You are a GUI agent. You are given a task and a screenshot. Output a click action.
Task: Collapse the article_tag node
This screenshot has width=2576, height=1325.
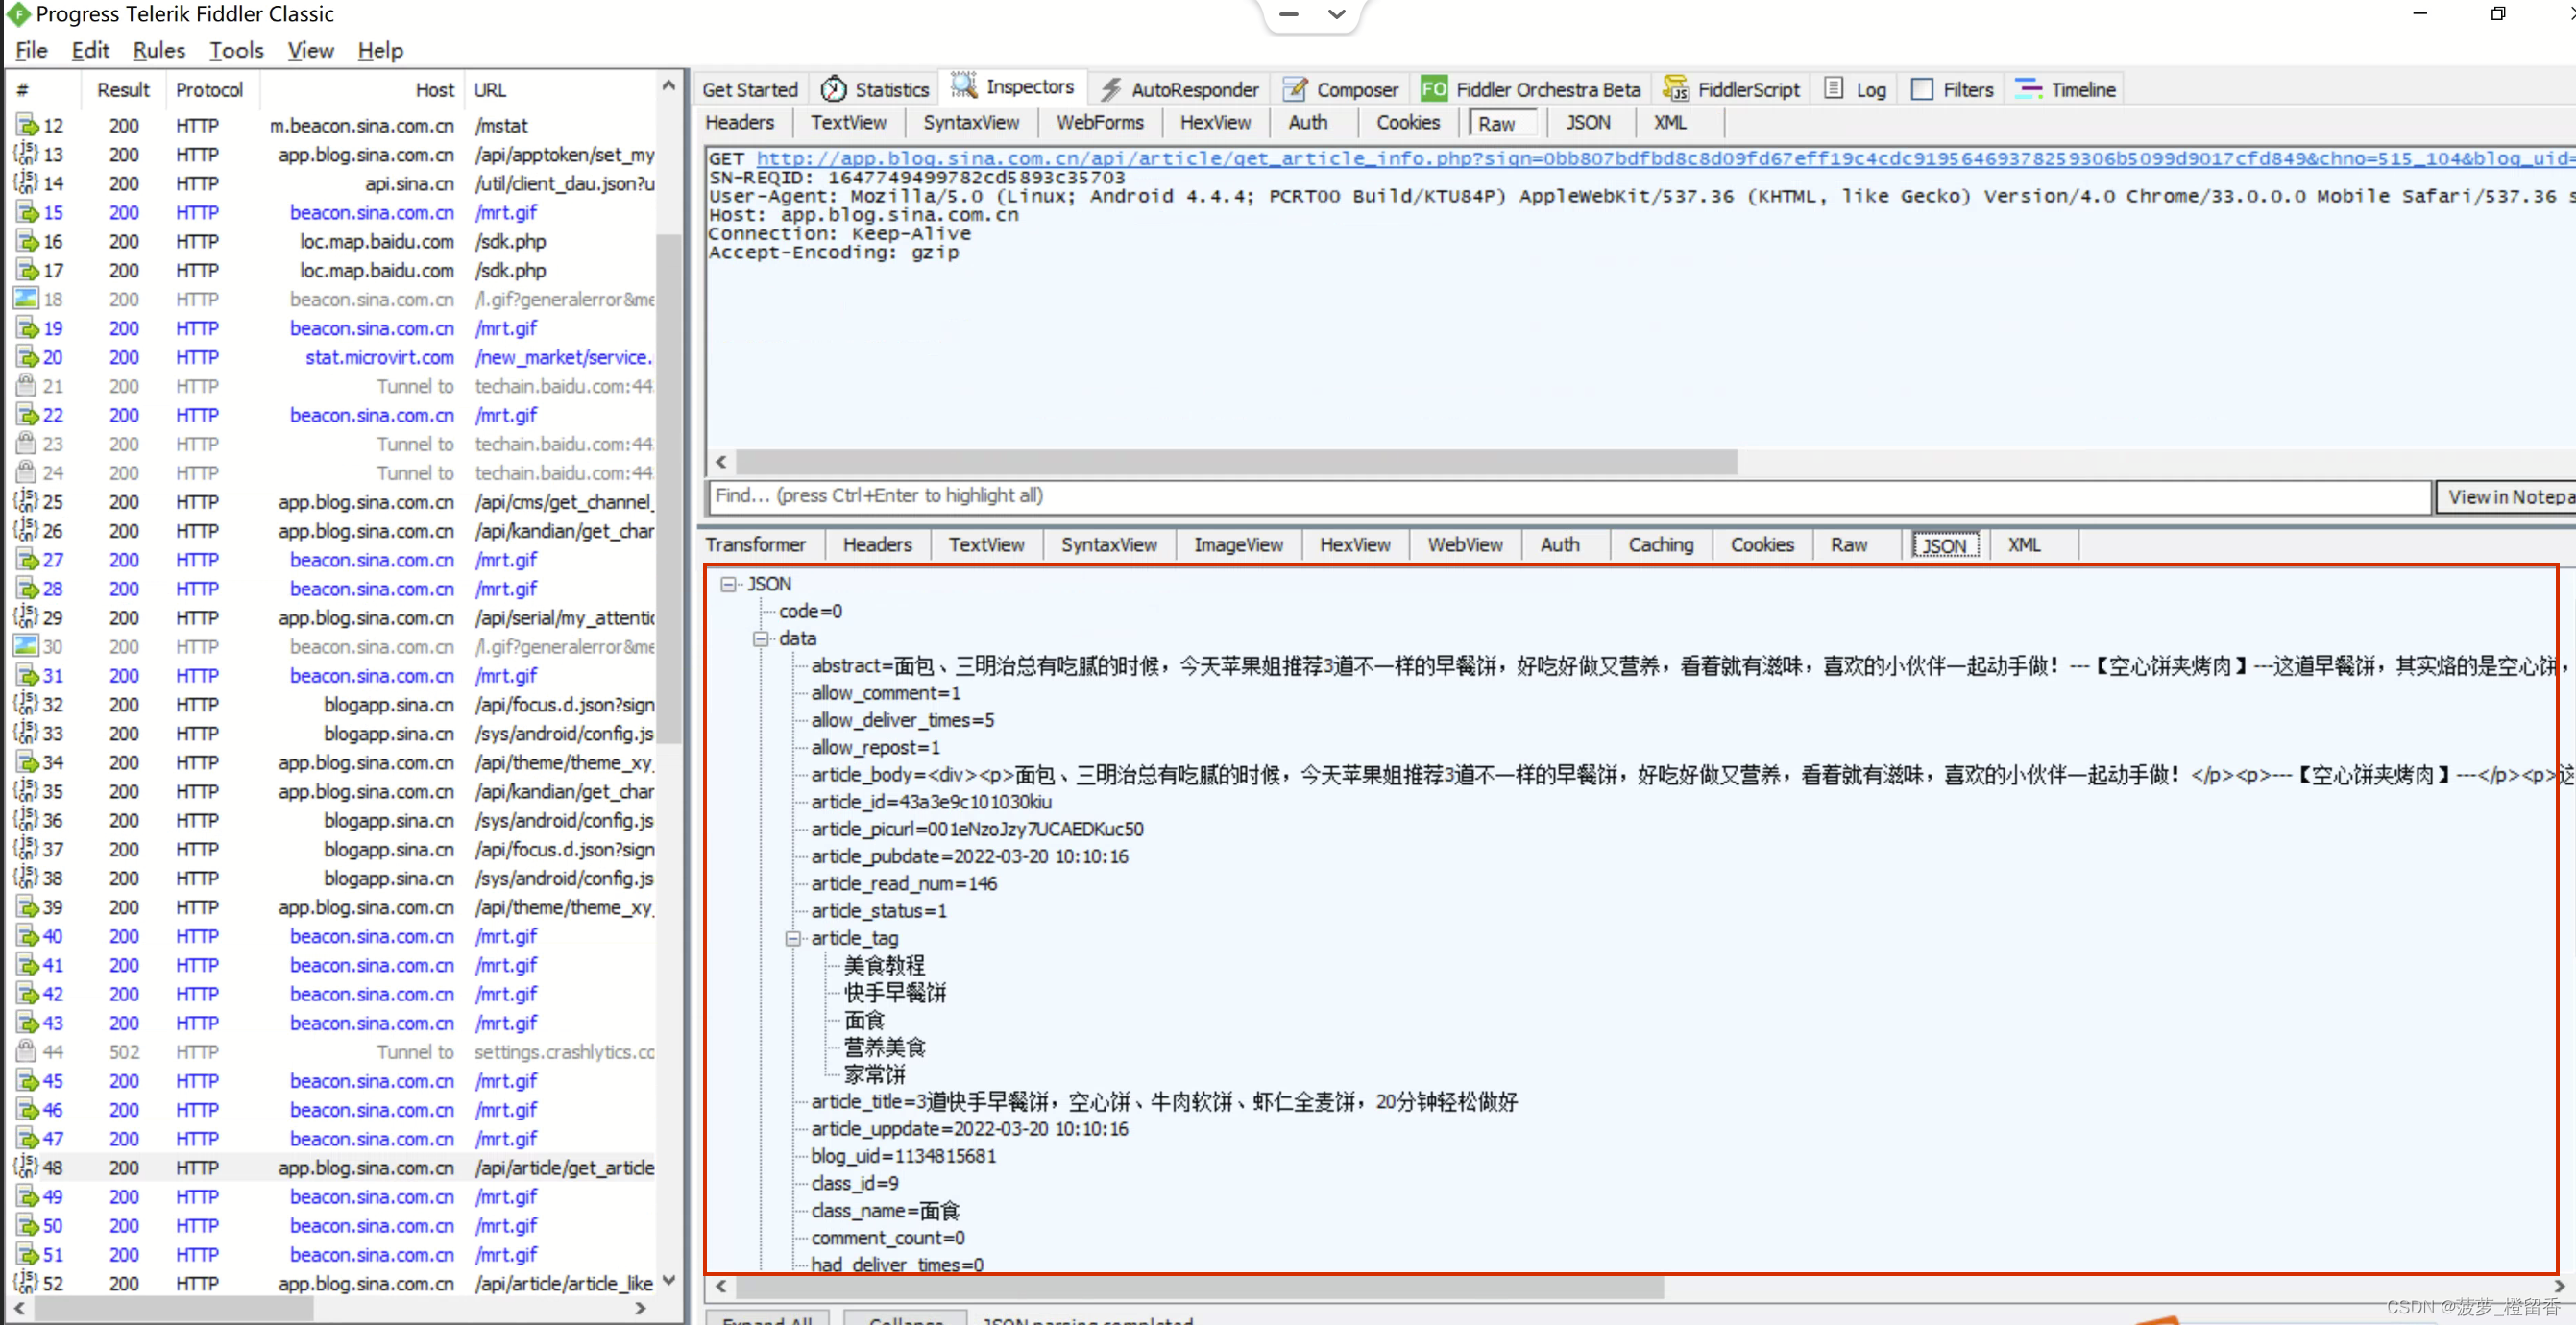coord(792,938)
